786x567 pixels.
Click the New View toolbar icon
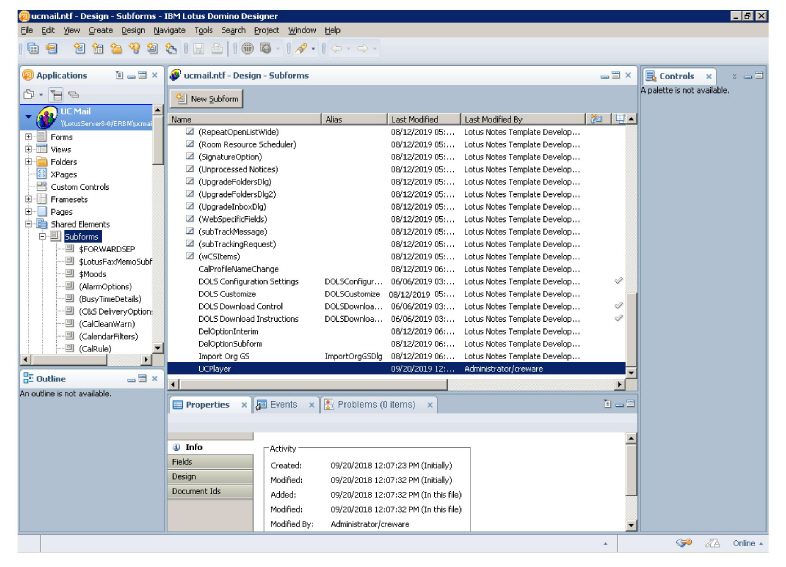click(x=98, y=49)
